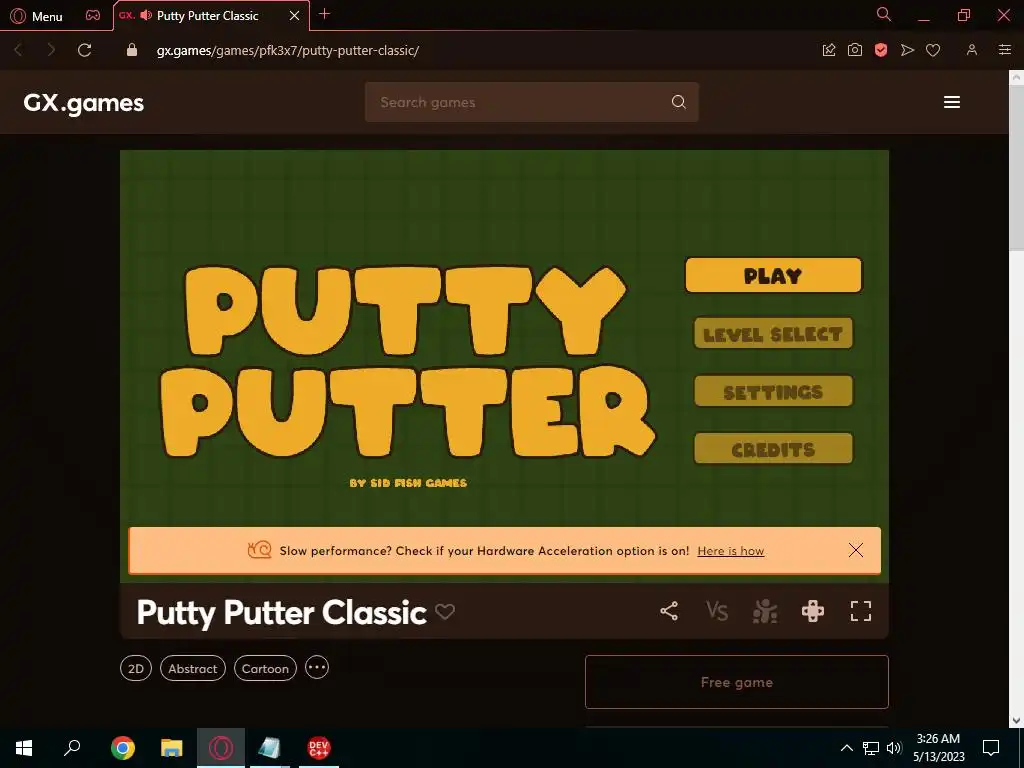This screenshot has height=768, width=1024.
Task: Select the Putty Putter Classic tab
Action: (x=208, y=16)
